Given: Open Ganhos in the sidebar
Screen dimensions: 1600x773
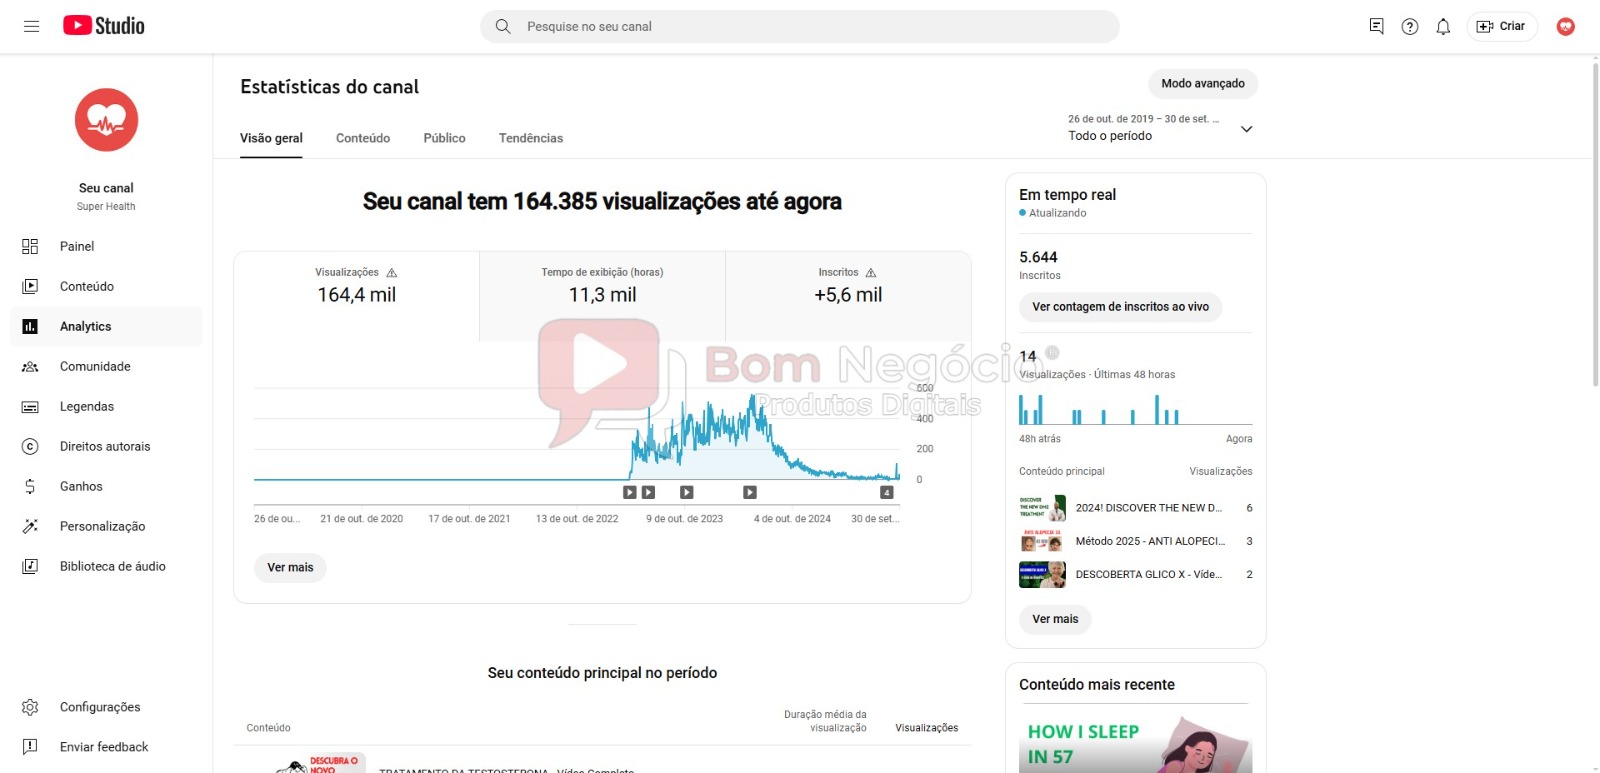Looking at the screenshot, I should pos(81,486).
